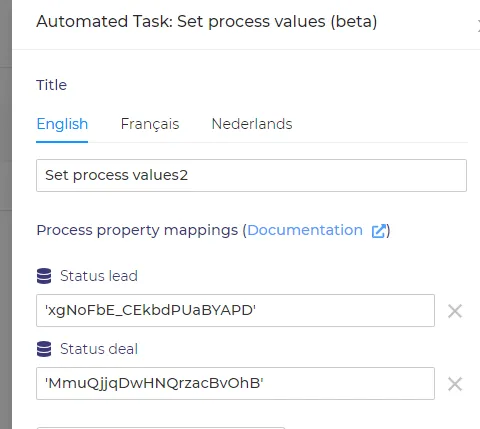Focus the Status deal value field
Image resolution: width=480 pixels, height=429 pixels.
(x=235, y=383)
